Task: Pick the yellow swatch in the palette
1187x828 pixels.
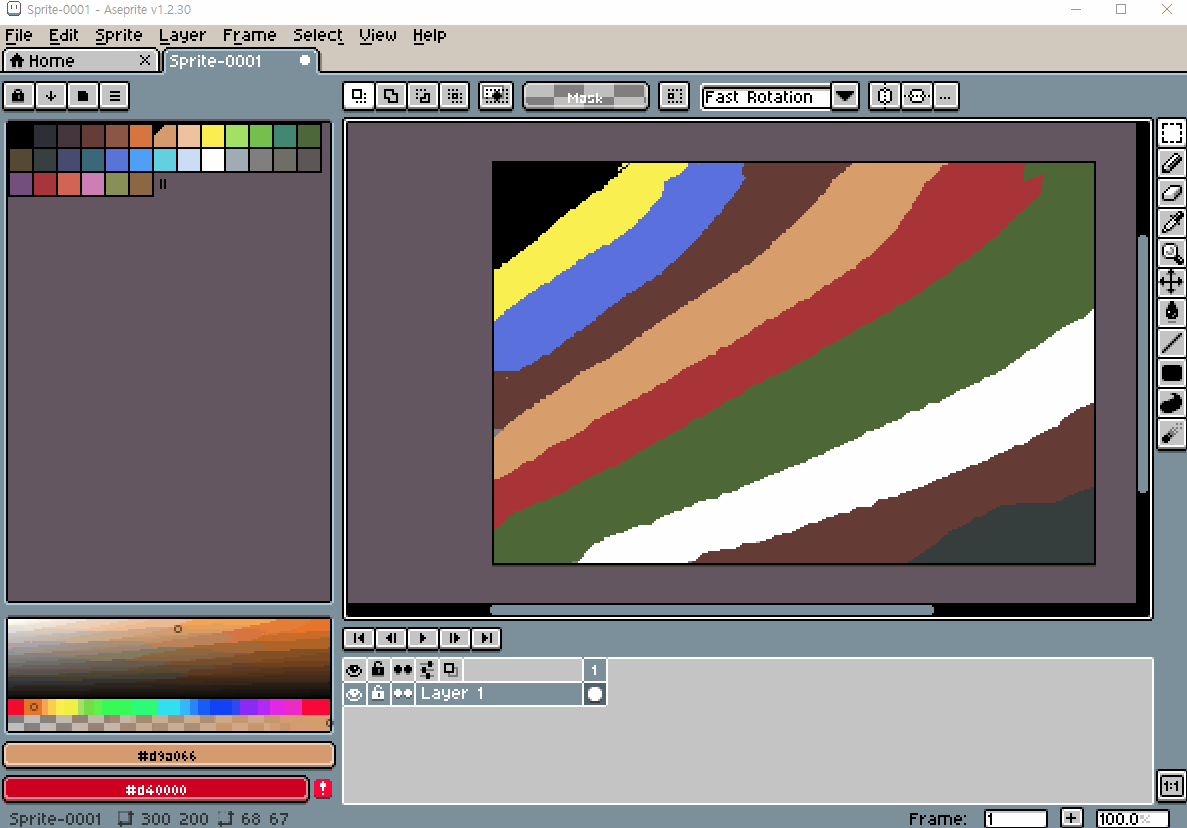Action: (x=213, y=136)
